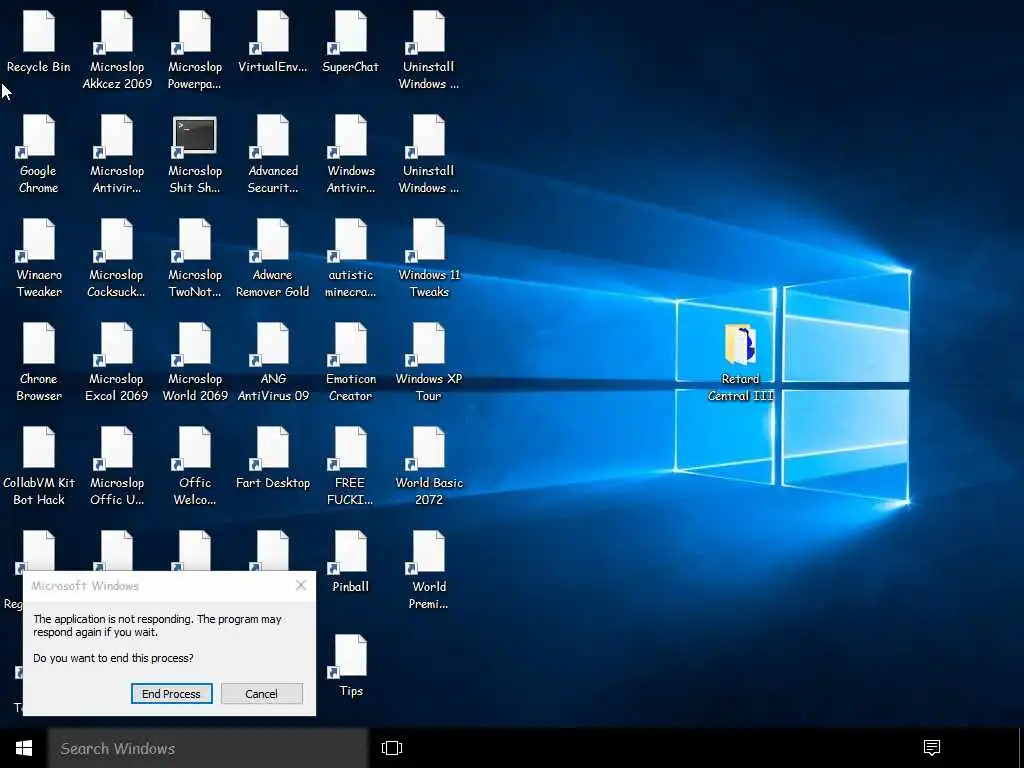This screenshot has height=768, width=1024.
Task: Open Task View from the taskbar
Action: tap(392, 748)
